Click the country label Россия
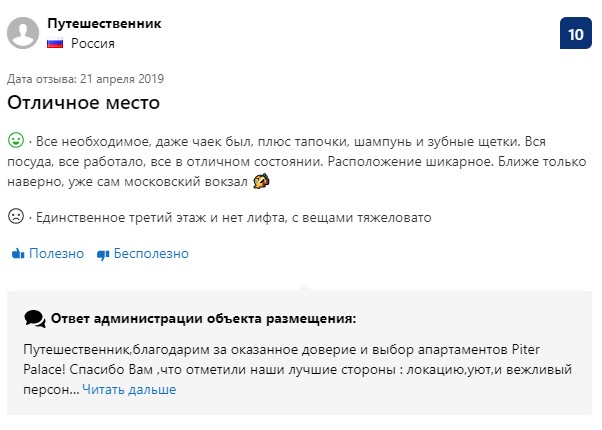602x430 pixels. [x=93, y=43]
